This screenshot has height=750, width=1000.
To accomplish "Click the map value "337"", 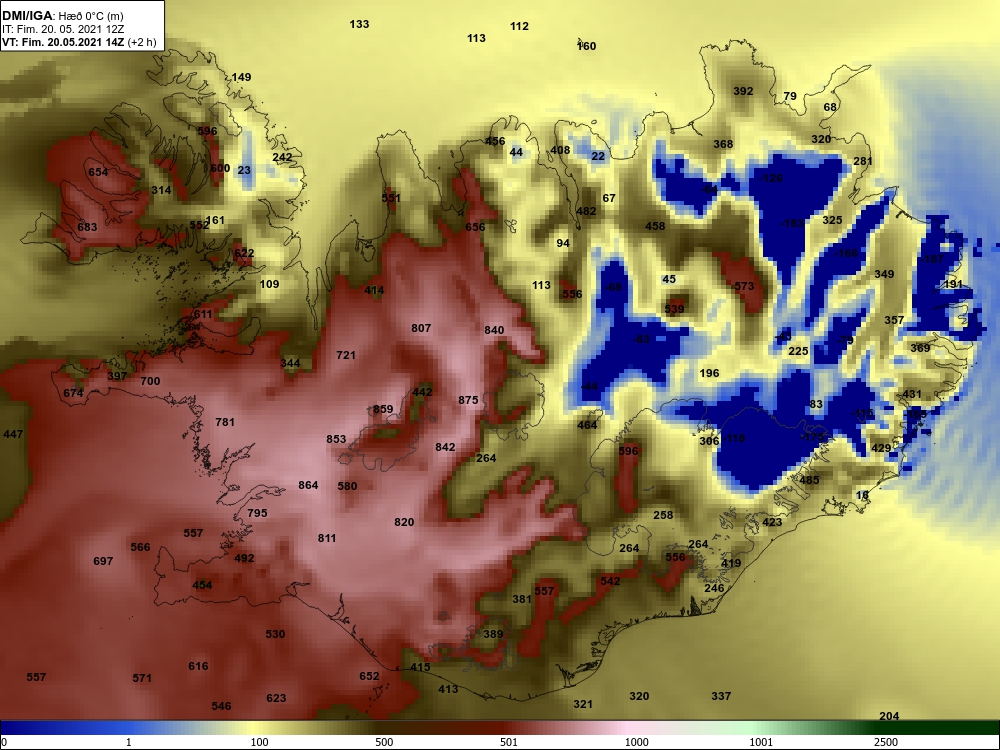I will (x=721, y=696).
